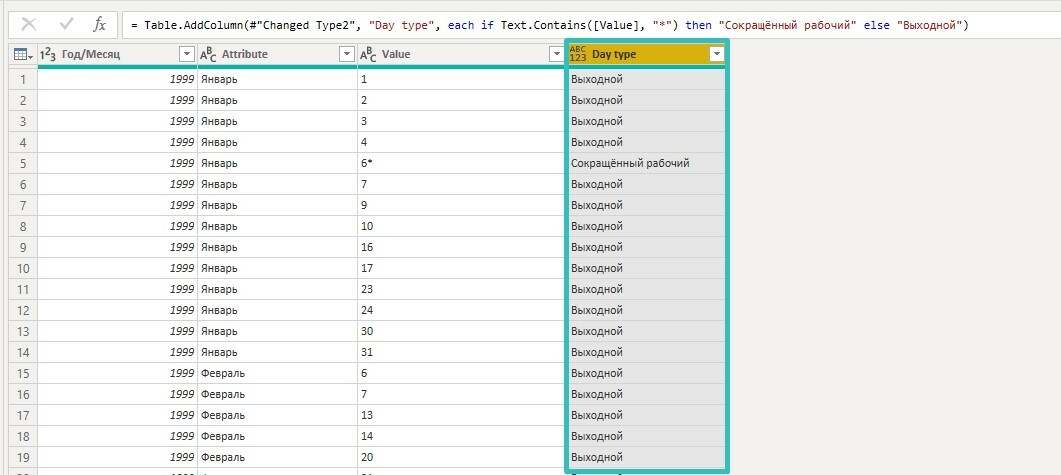
Task: Select Value cell 31 in row 14
Action: point(461,352)
